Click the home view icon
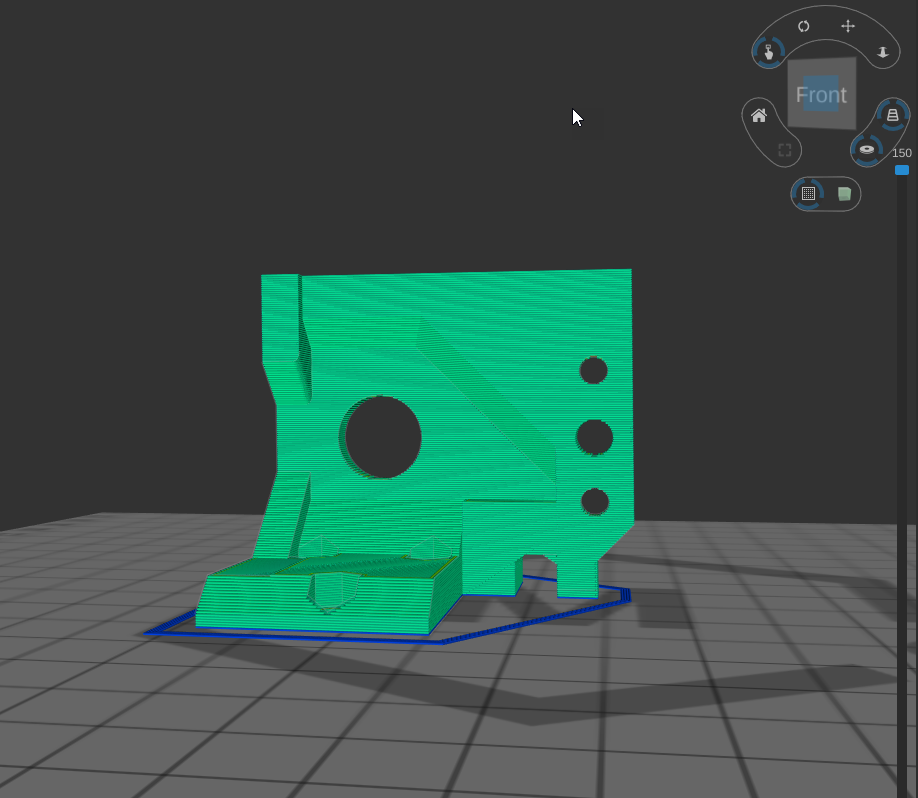Image resolution: width=918 pixels, height=798 pixels. pyautogui.click(x=758, y=116)
